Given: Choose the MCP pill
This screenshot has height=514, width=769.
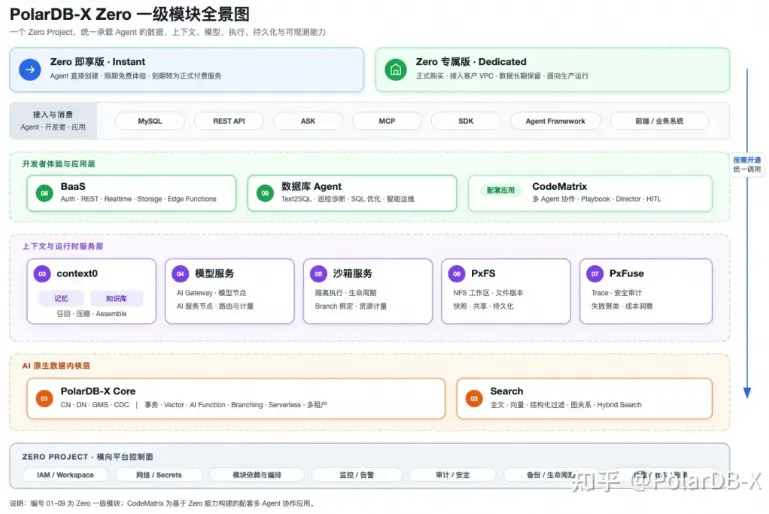Looking at the screenshot, I should 387,121.
